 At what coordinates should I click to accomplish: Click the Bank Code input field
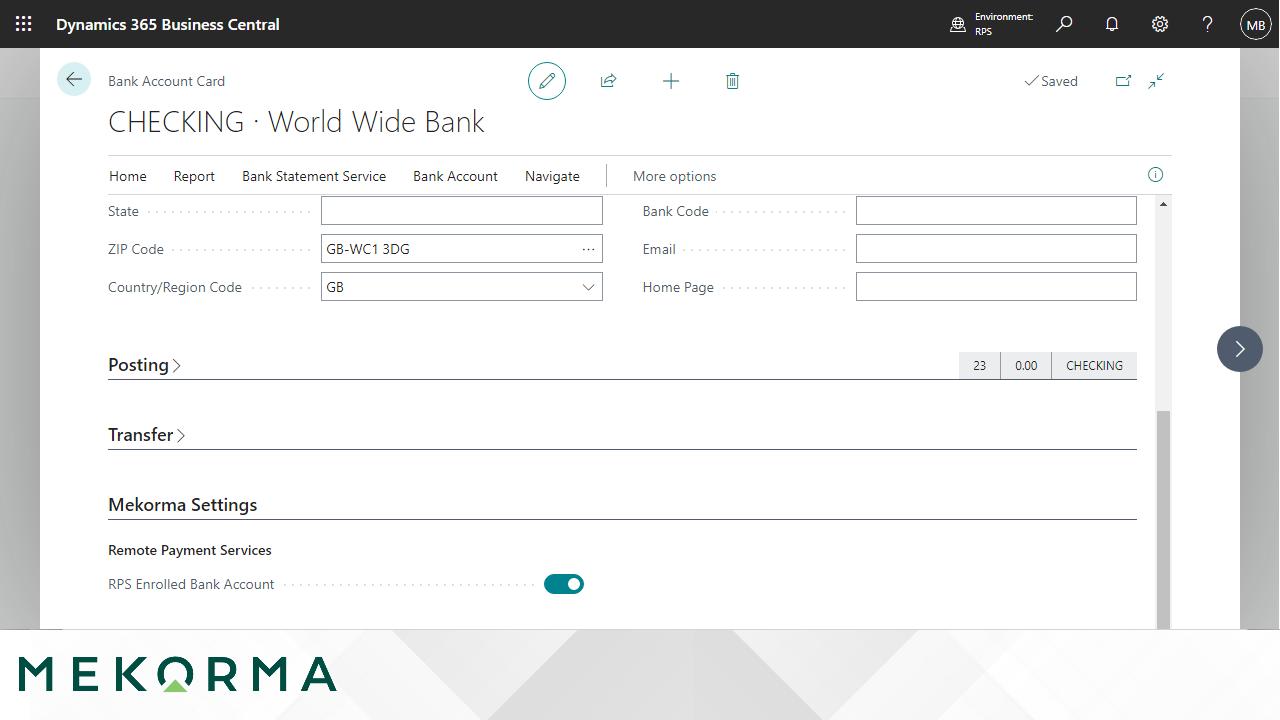click(996, 211)
